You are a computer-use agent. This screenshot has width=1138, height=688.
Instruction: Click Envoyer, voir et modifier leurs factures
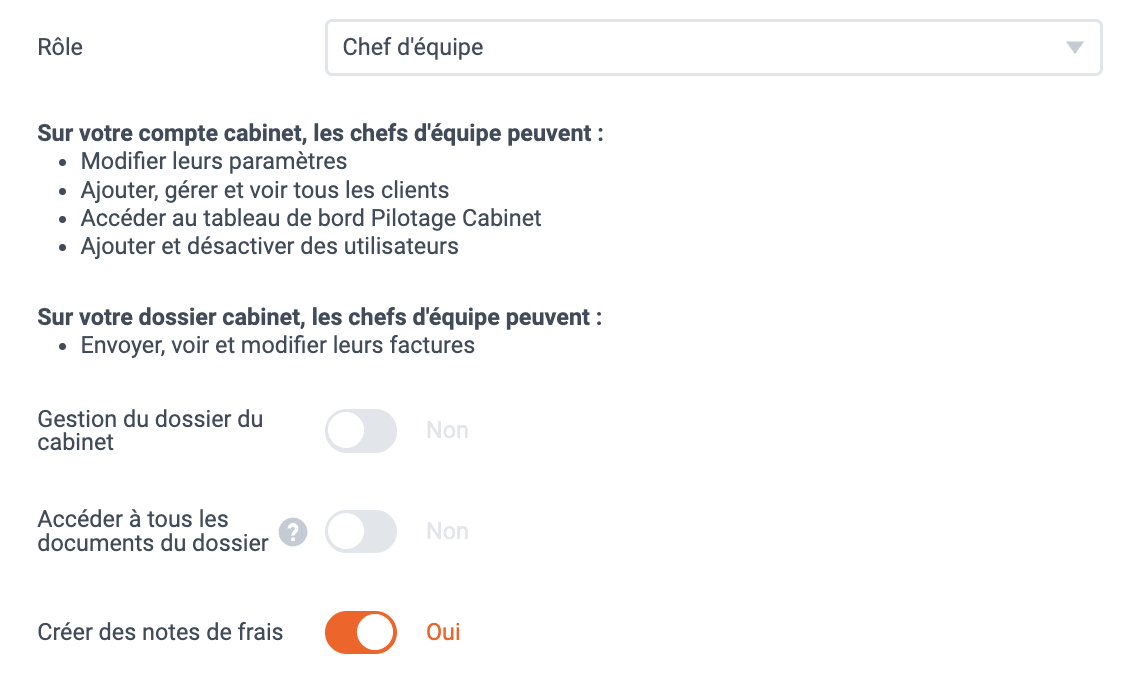click(x=278, y=345)
